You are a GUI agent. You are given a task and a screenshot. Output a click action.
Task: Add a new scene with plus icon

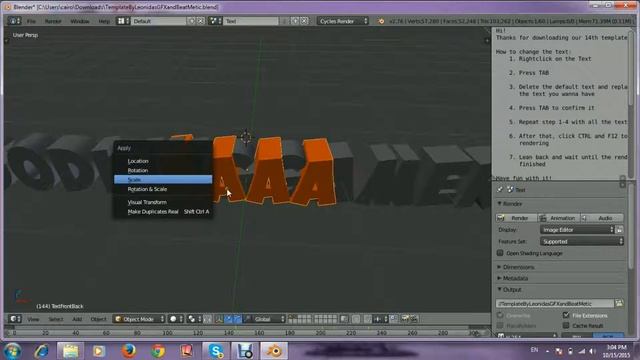[x=295, y=21]
